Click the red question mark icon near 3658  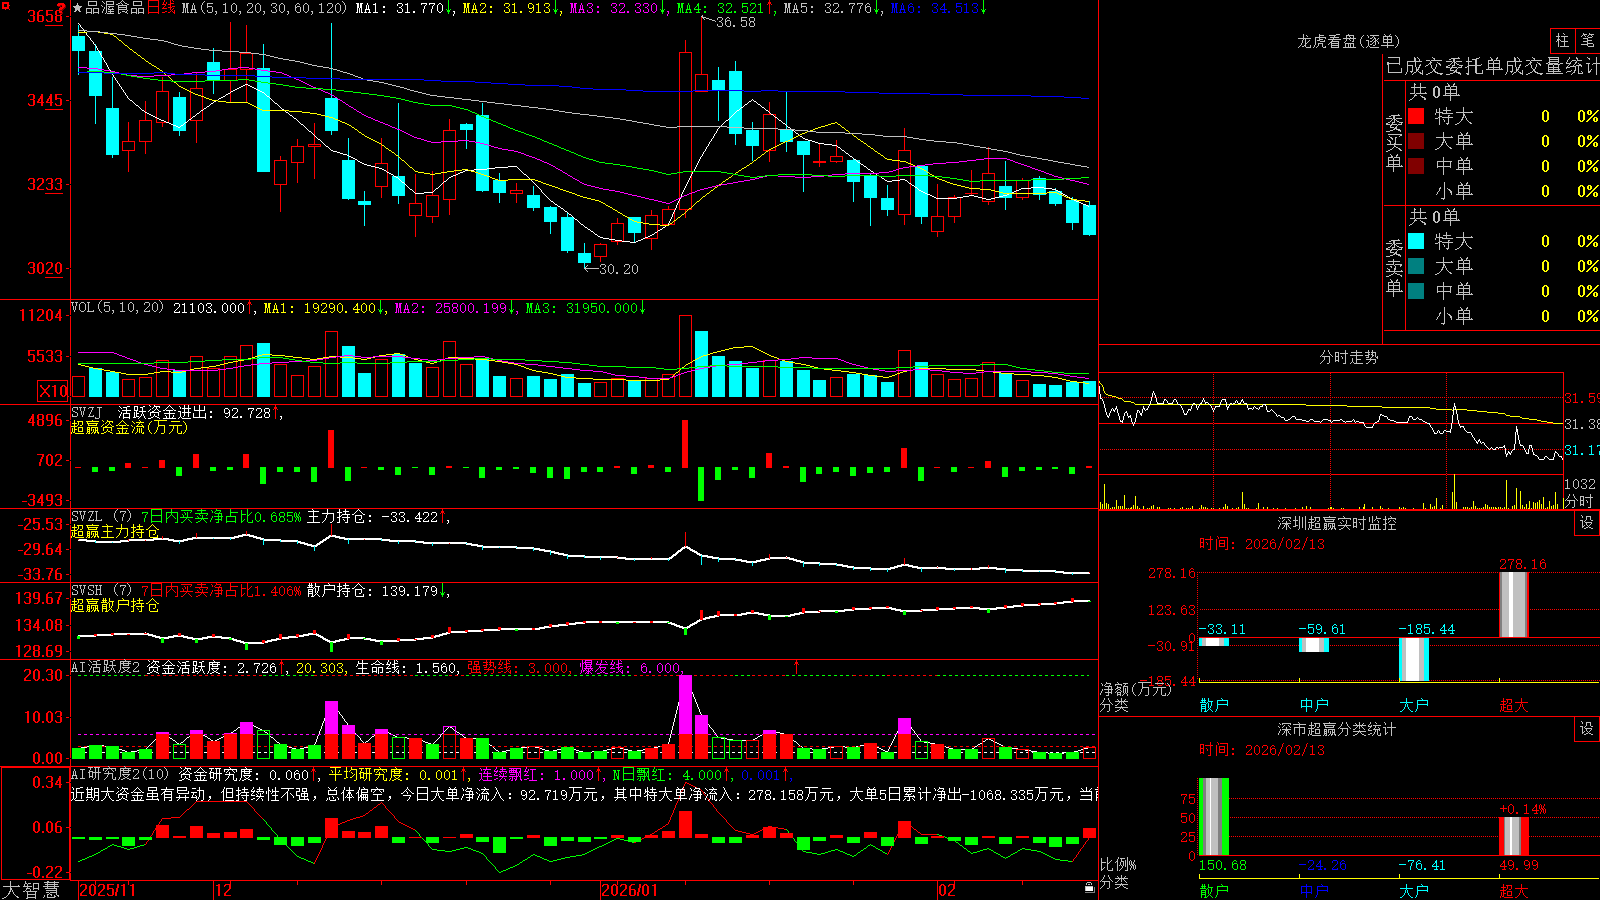[x=61, y=8]
